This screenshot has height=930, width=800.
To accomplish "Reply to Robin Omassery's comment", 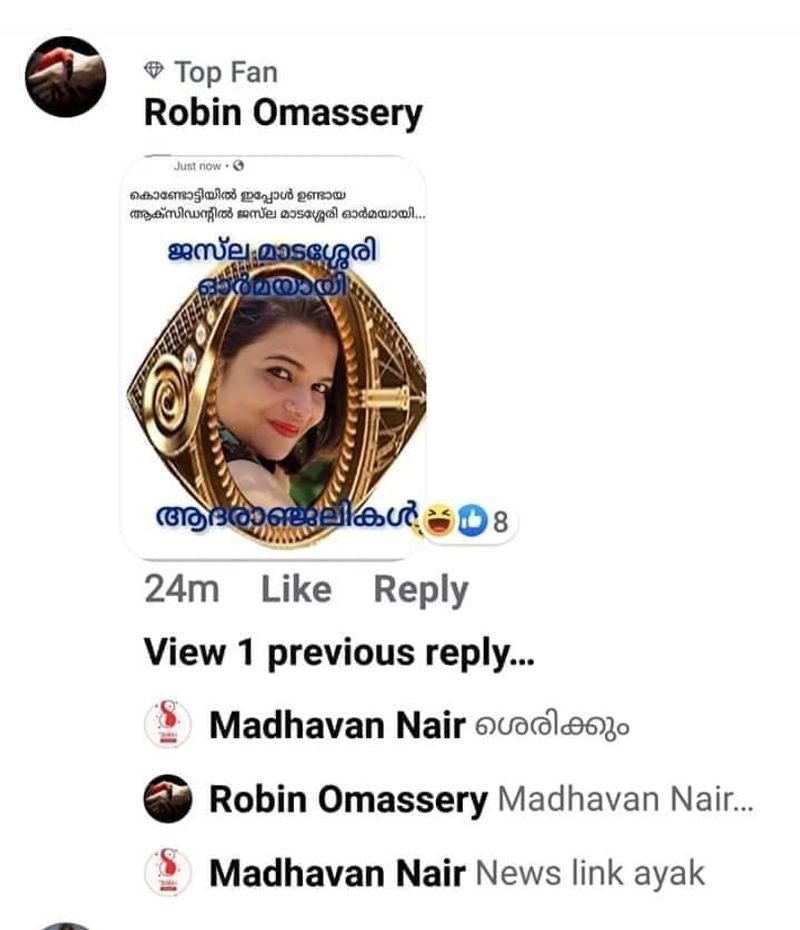I will point(420,590).
